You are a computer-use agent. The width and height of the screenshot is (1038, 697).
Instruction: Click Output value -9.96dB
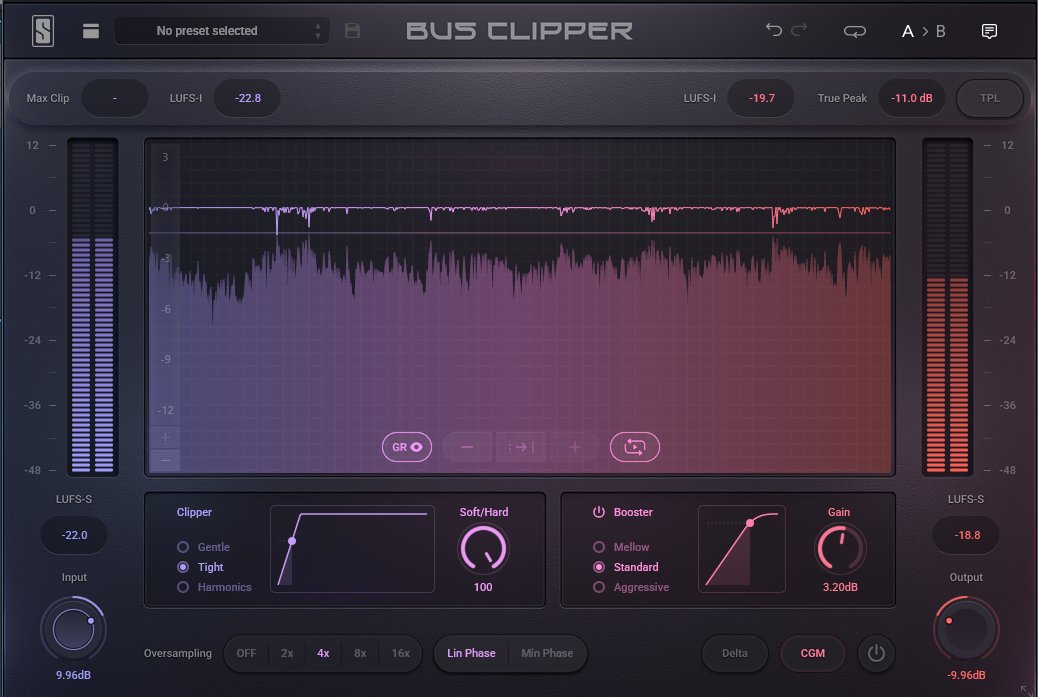coord(966,675)
